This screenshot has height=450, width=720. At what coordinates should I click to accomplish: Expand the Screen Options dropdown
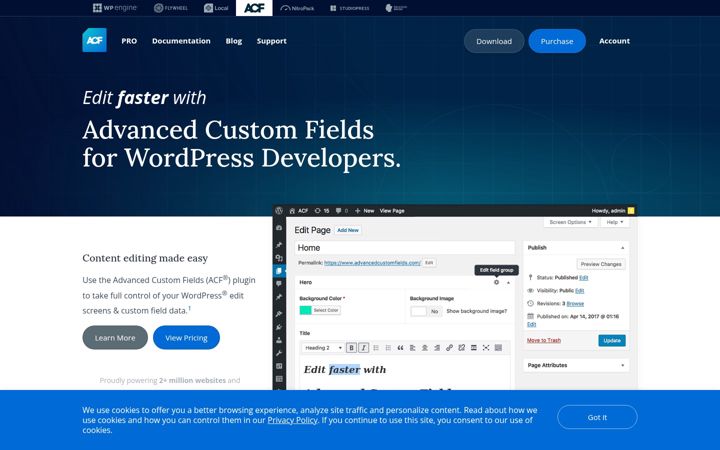point(571,222)
